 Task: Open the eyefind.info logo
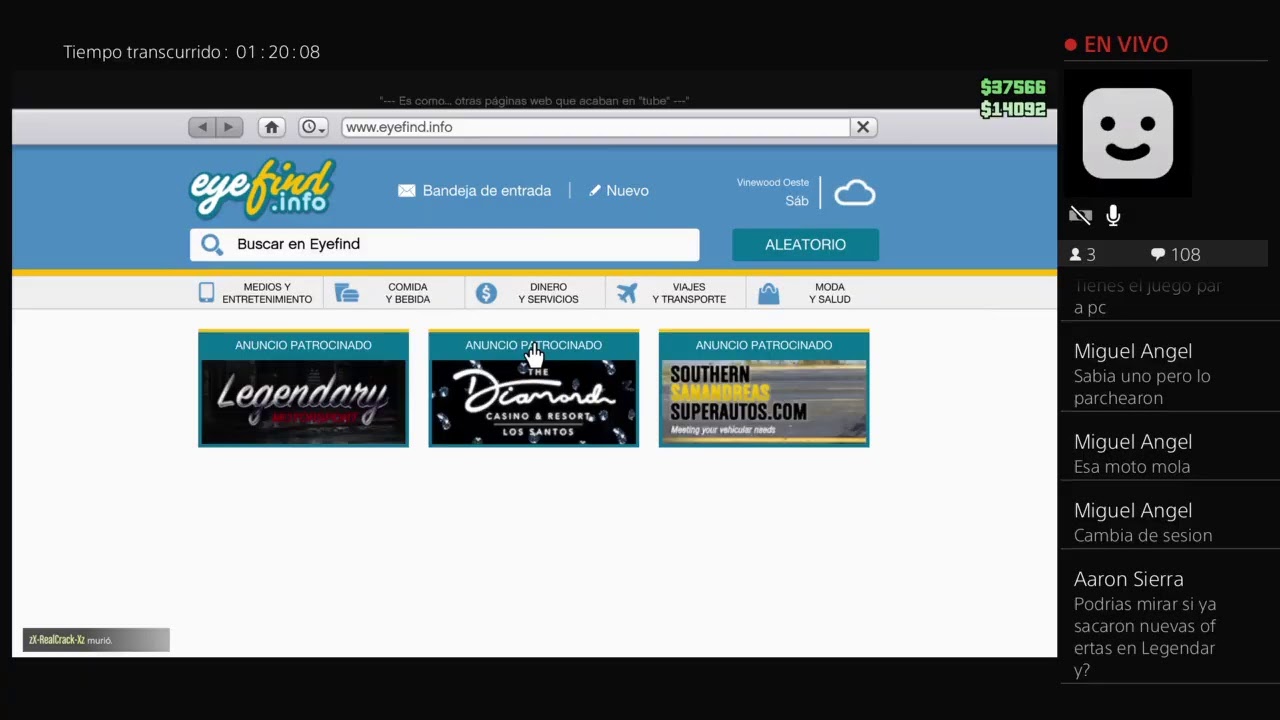click(x=262, y=189)
